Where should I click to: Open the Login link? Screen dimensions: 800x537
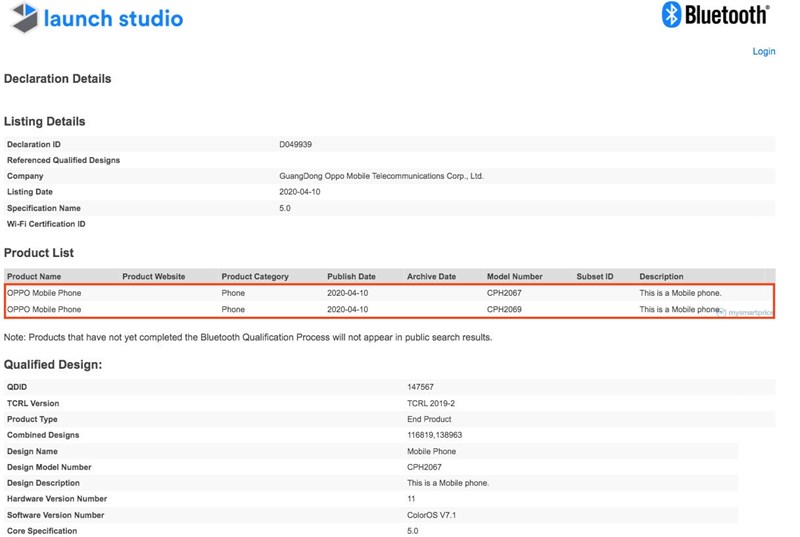point(763,51)
